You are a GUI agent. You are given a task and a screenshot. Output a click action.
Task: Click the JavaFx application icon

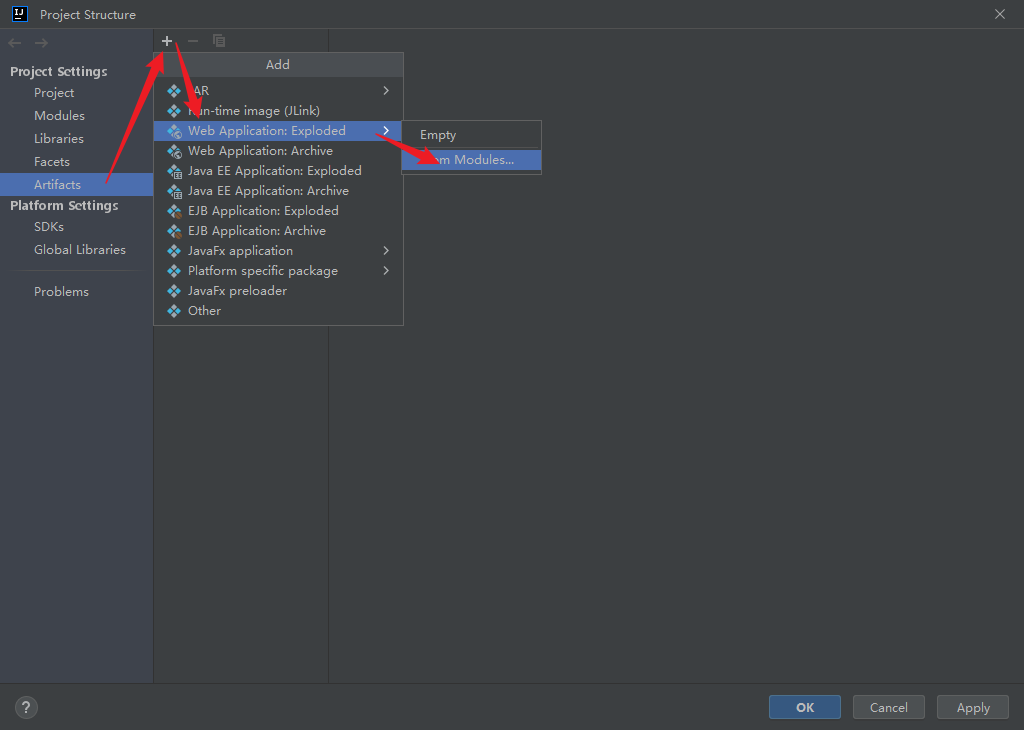click(174, 251)
